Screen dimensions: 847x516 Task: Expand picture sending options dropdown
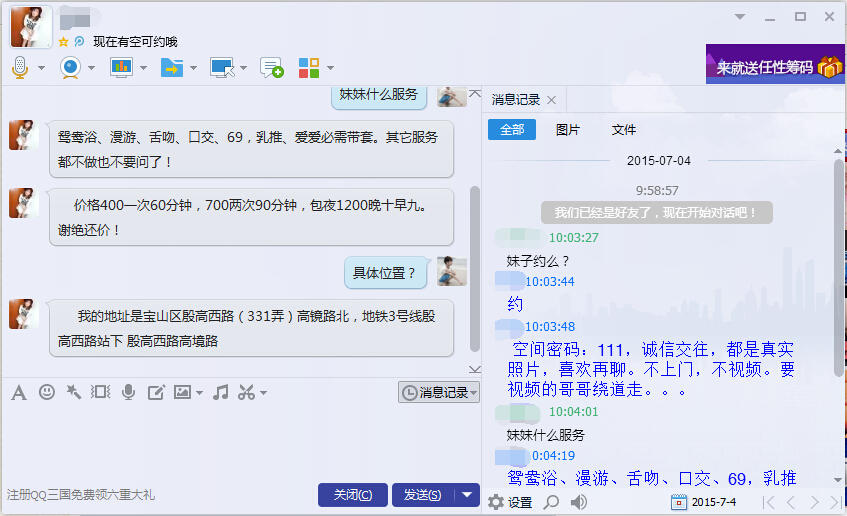(199, 393)
